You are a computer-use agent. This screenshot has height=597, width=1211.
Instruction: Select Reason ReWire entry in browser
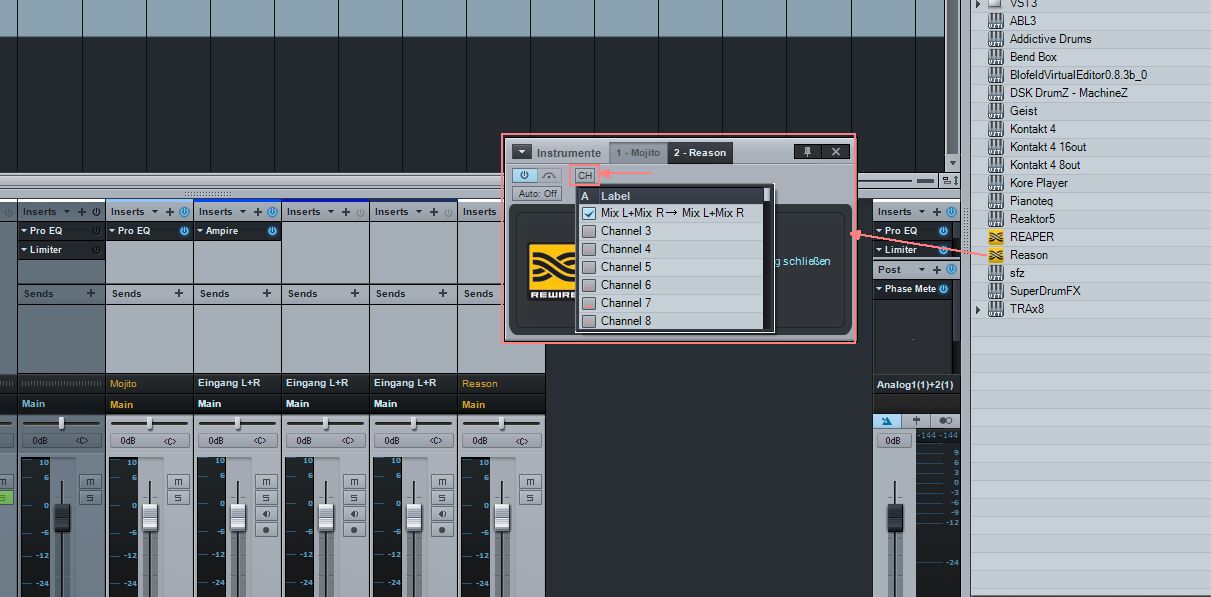point(1029,255)
